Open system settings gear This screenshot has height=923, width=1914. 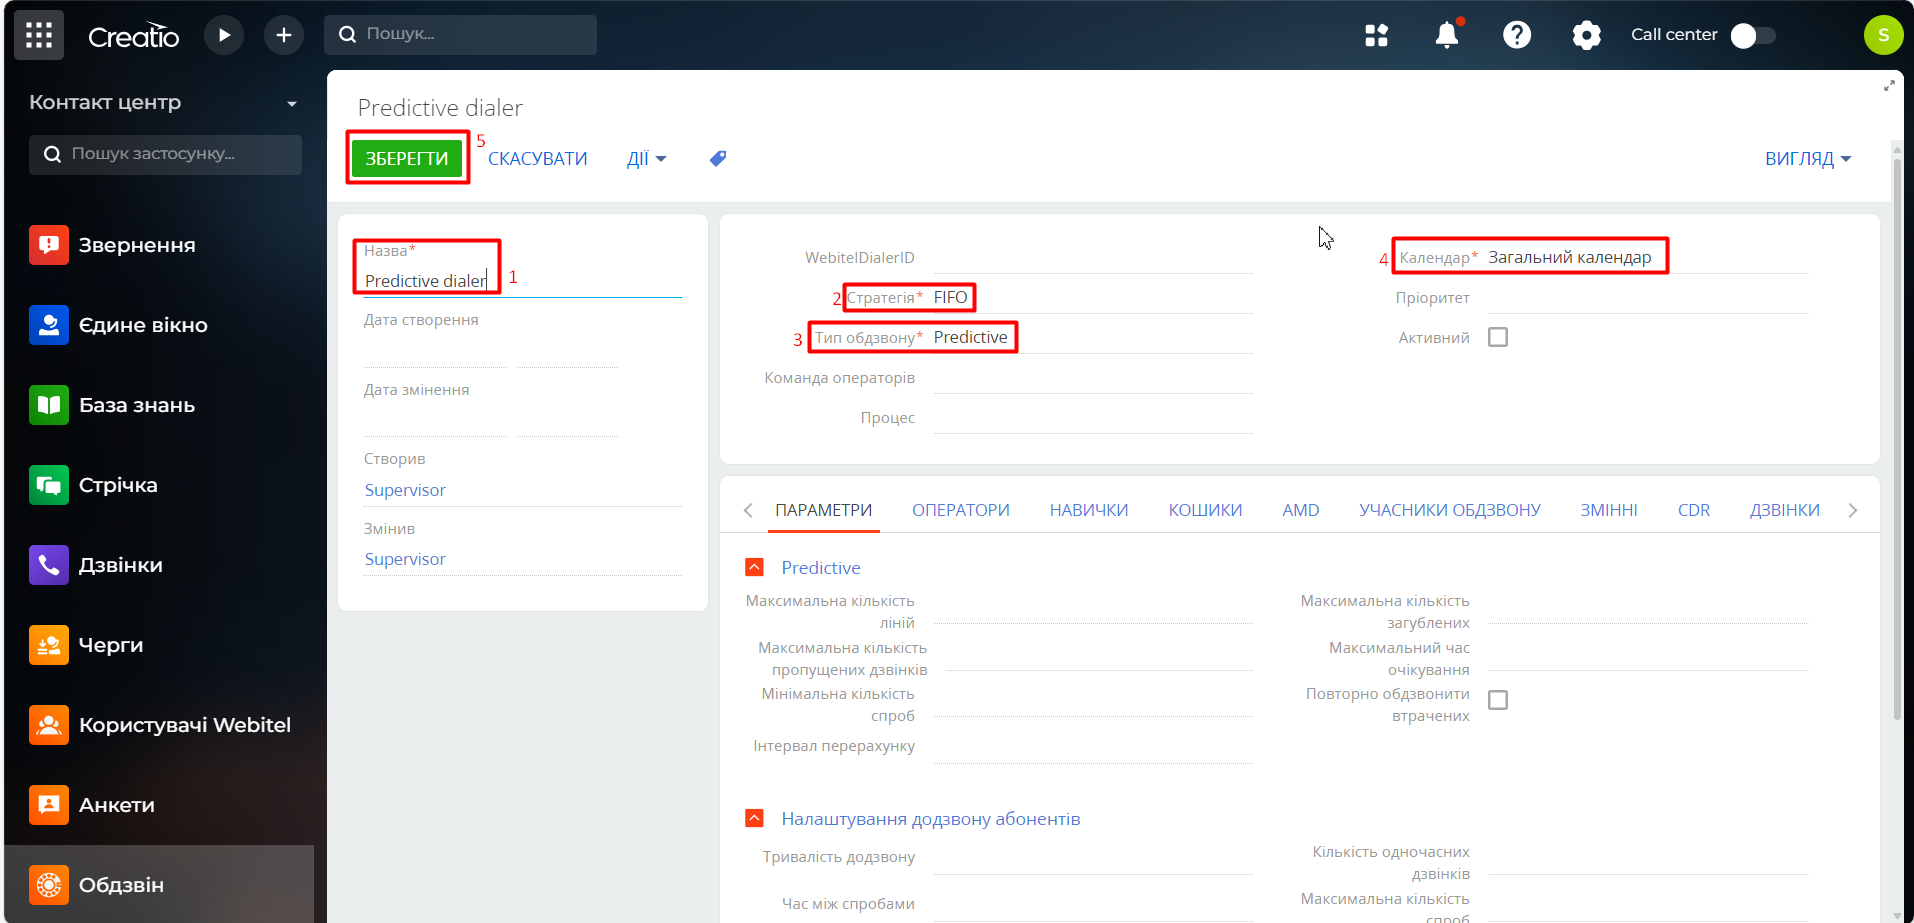pos(1587,35)
